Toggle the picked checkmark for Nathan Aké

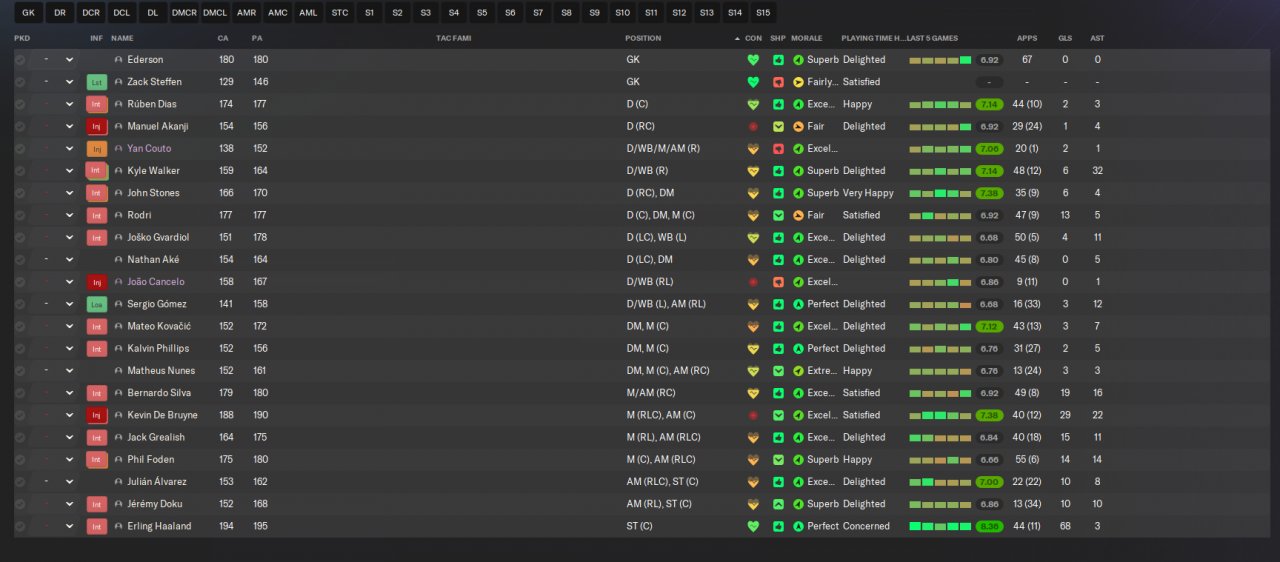click(x=20, y=260)
